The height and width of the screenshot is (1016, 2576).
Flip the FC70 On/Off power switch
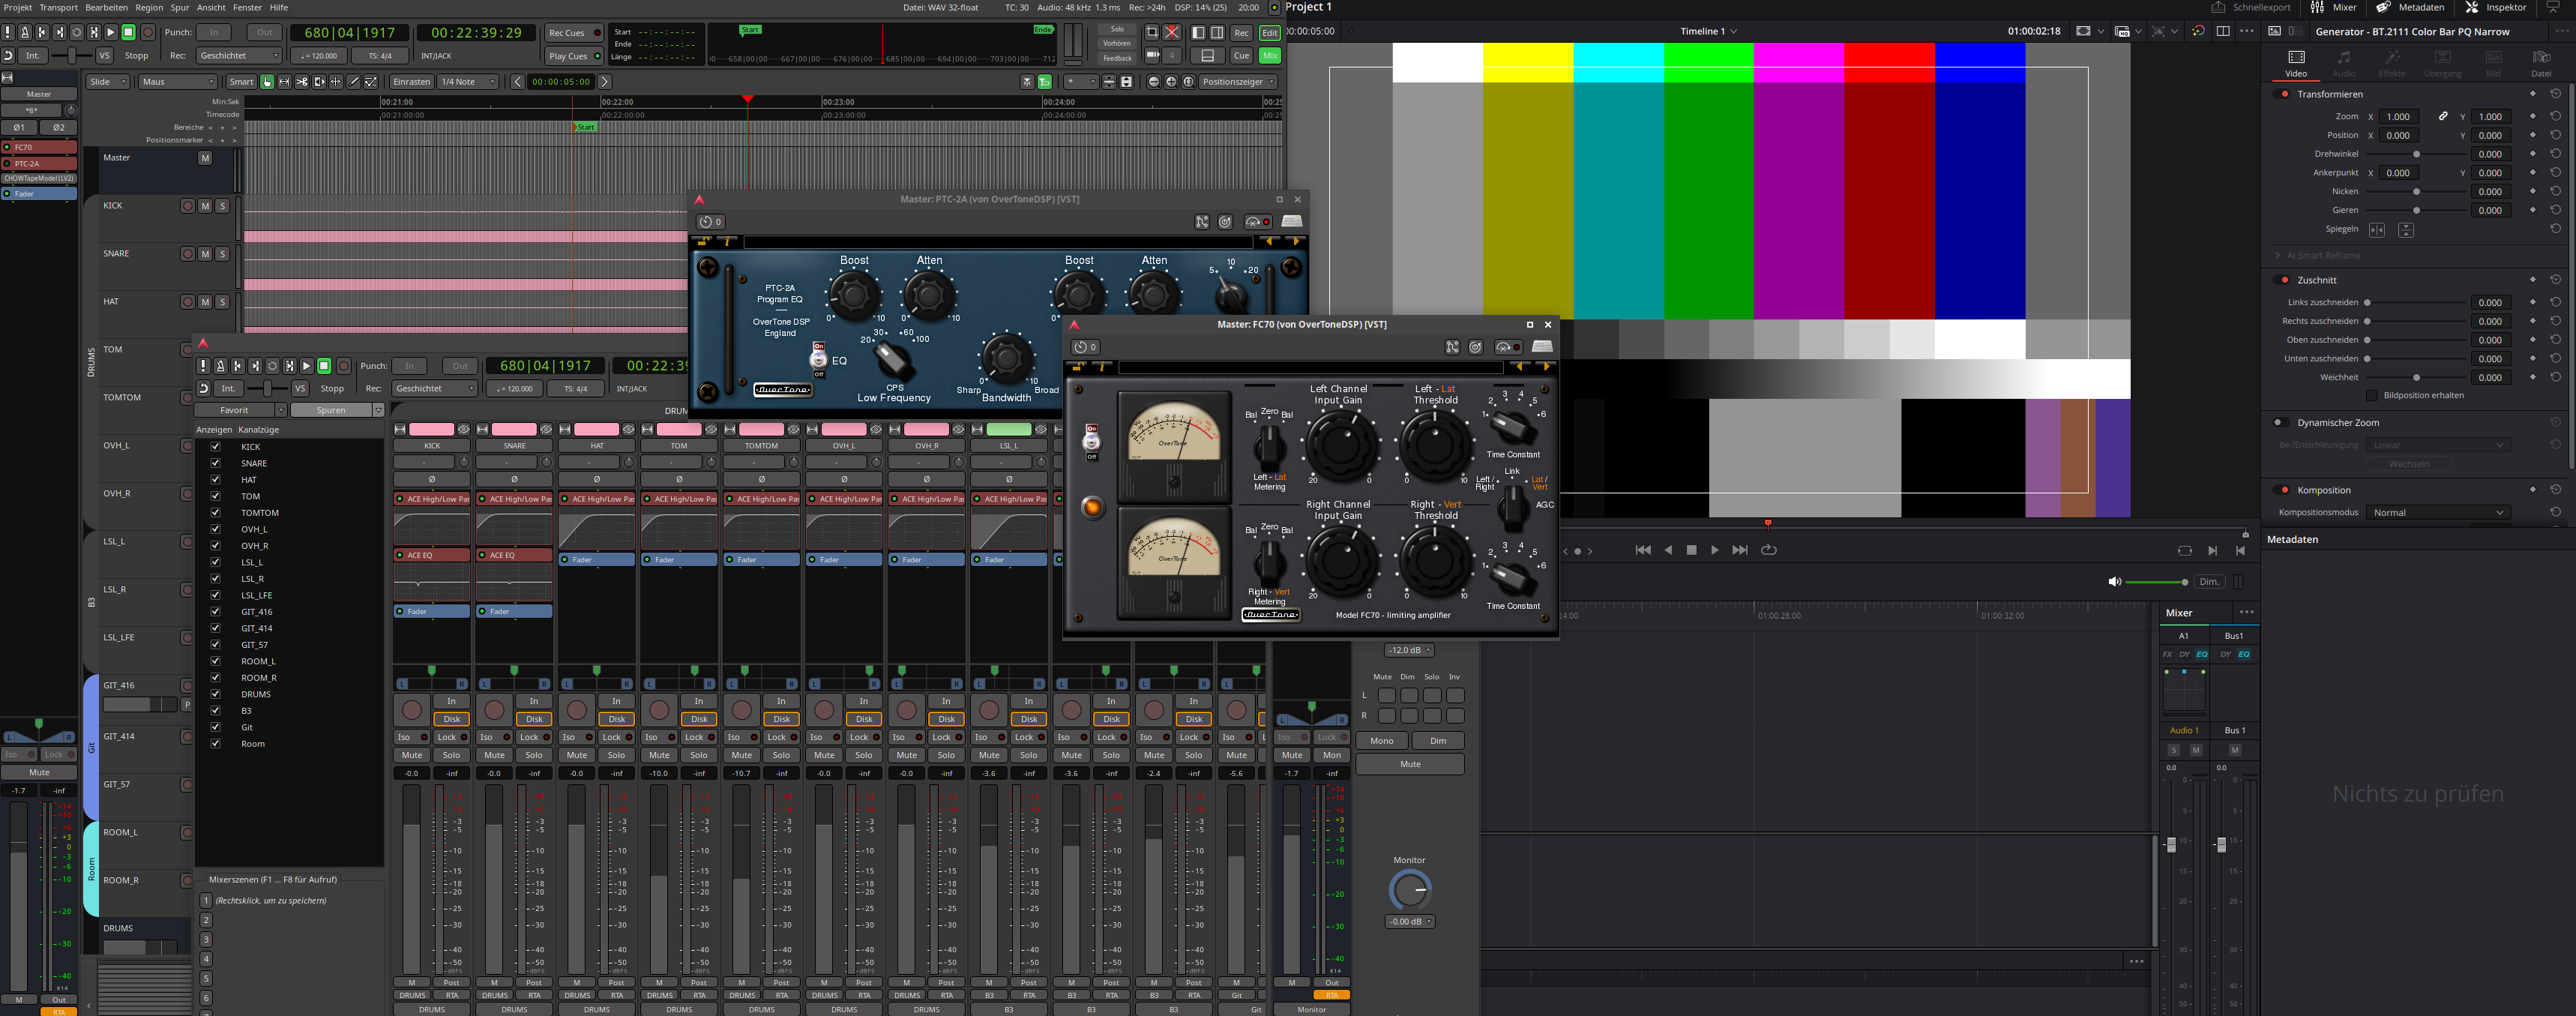(x=1091, y=442)
